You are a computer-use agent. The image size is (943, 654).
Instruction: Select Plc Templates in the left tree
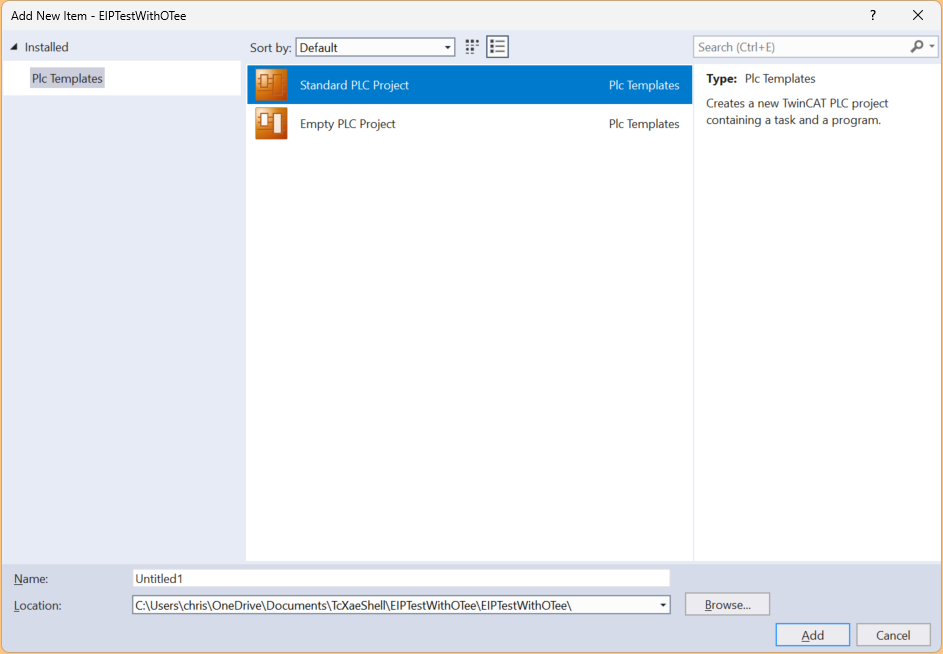coord(67,78)
